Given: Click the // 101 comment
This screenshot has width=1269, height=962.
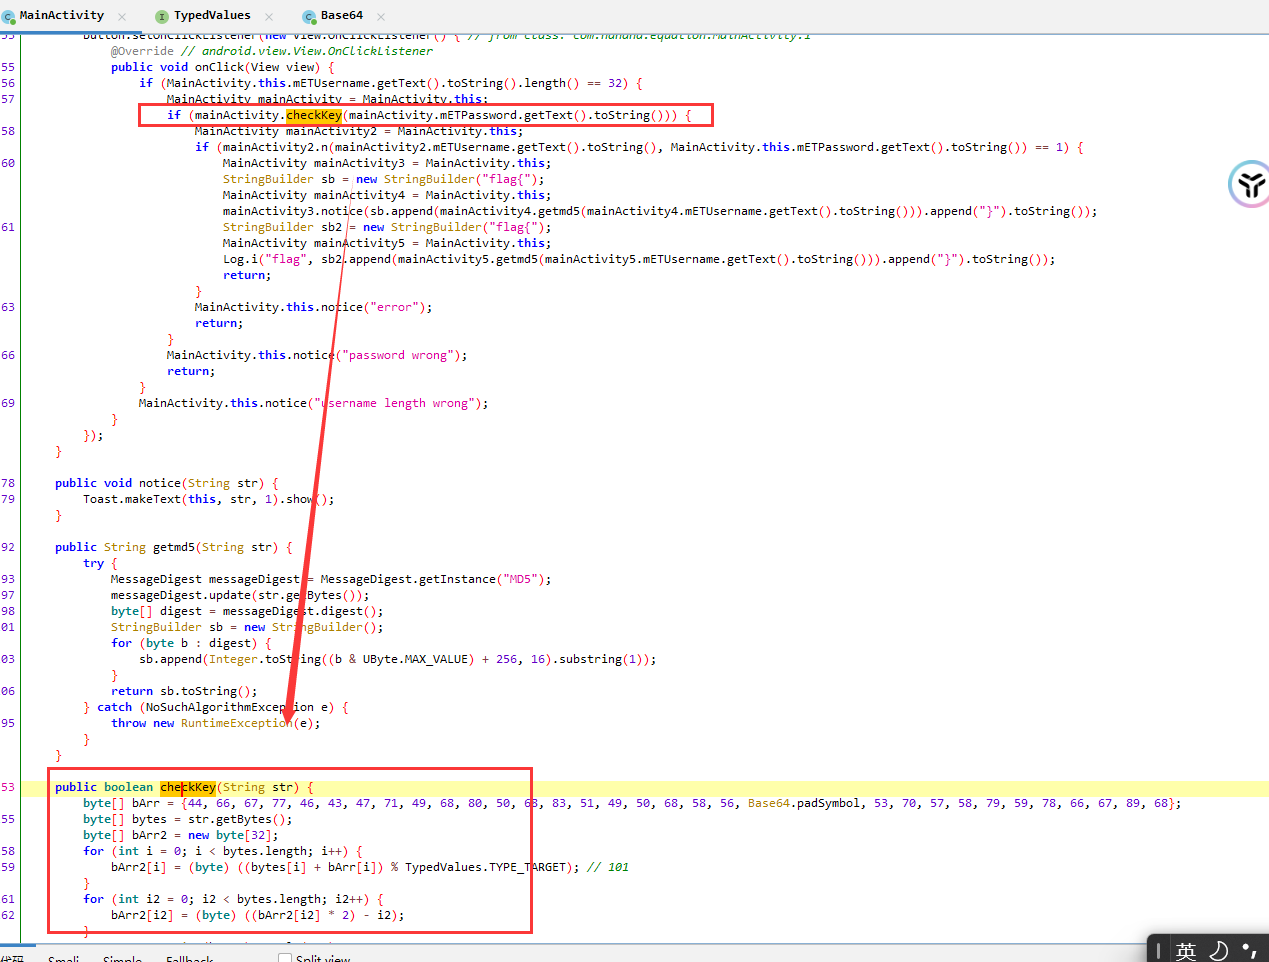Looking at the screenshot, I should tap(608, 867).
